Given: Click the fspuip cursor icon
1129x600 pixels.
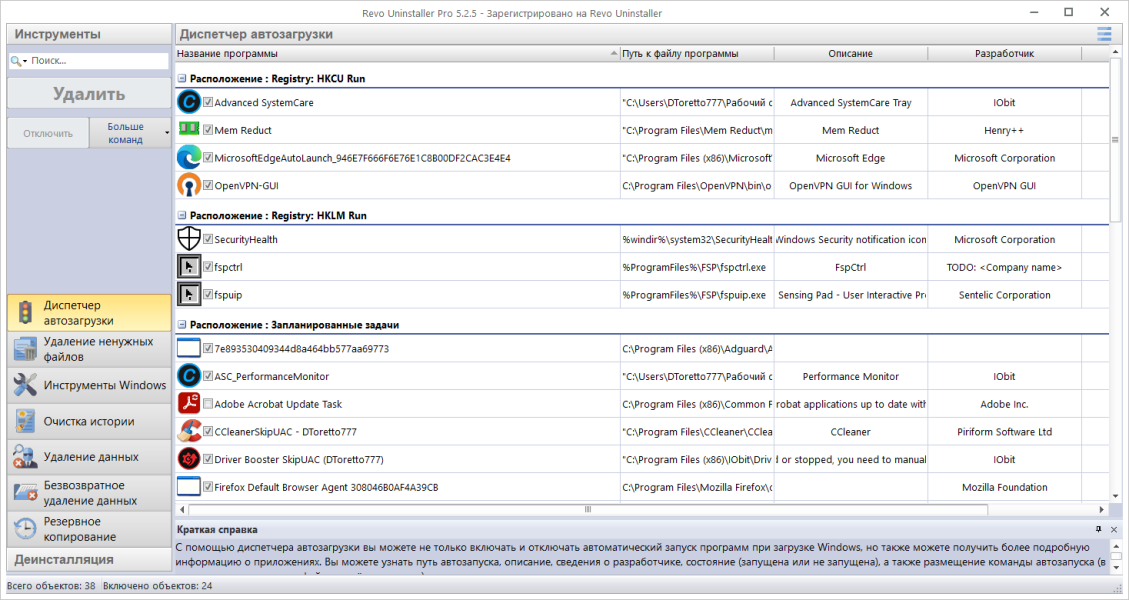Looking at the screenshot, I should pyautogui.click(x=189, y=295).
